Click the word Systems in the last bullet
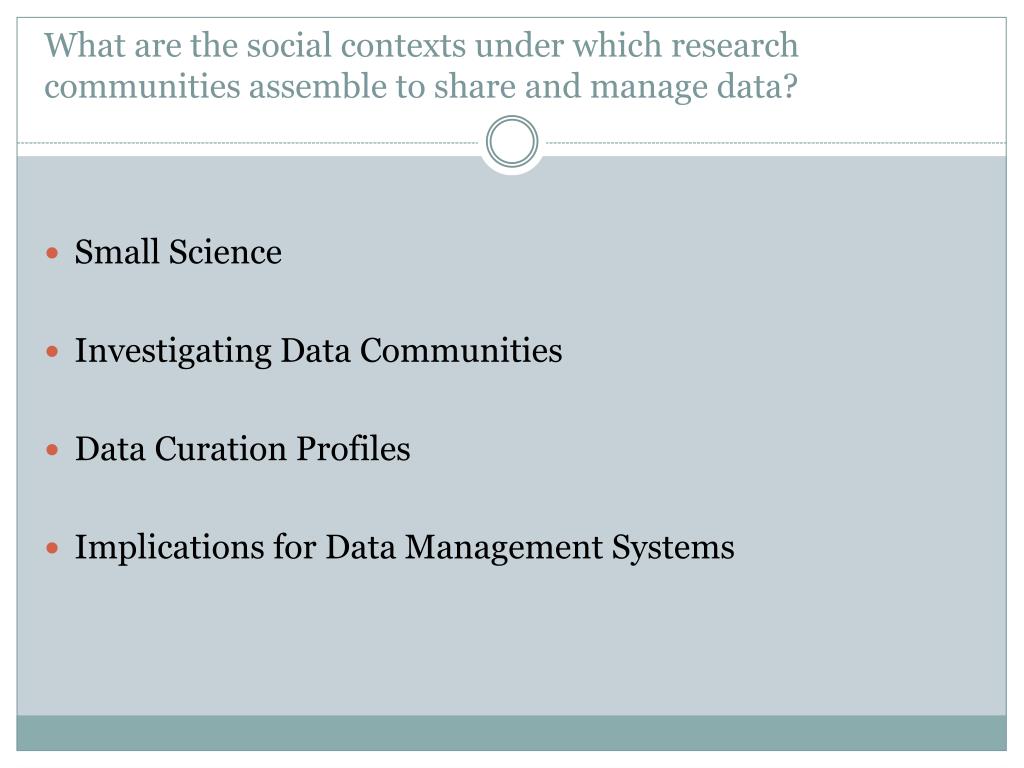The height and width of the screenshot is (768, 1024). [673, 548]
